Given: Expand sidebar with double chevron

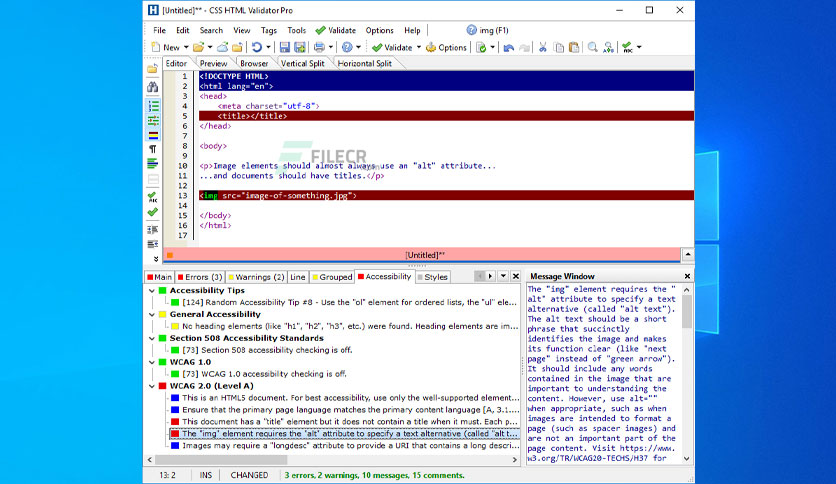Looking at the screenshot, I should [x=156, y=259].
